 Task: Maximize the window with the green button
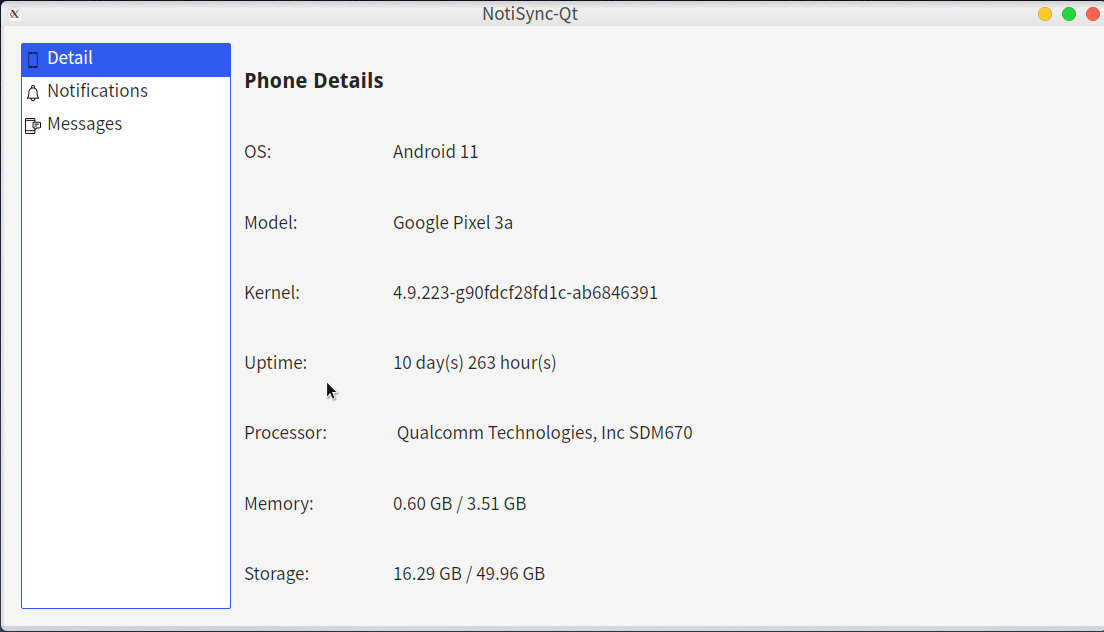click(x=1069, y=14)
